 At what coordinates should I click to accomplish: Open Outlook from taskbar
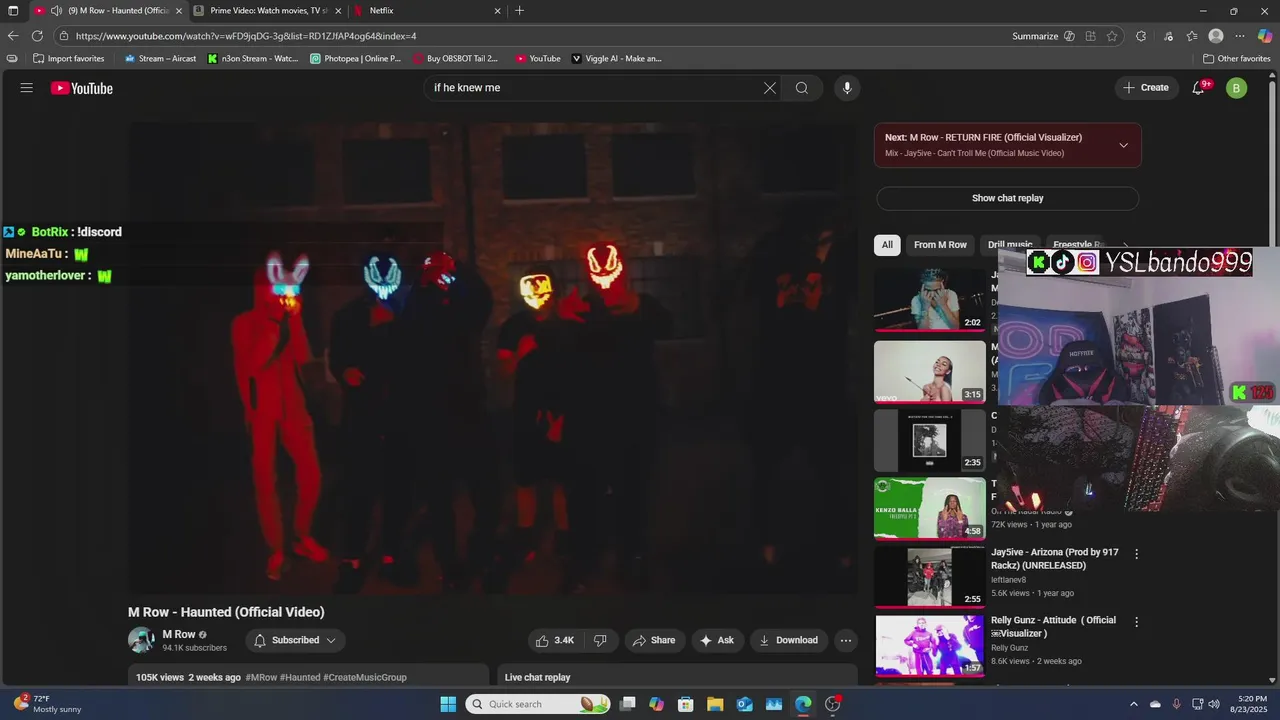(744, 704)
